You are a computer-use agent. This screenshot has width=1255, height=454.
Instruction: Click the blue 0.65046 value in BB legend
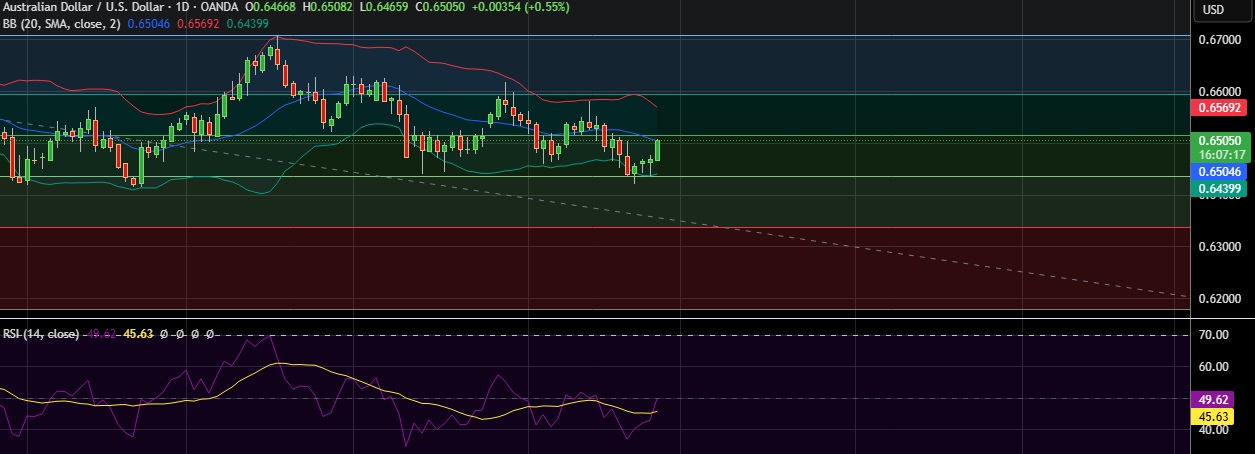[150, 25]
